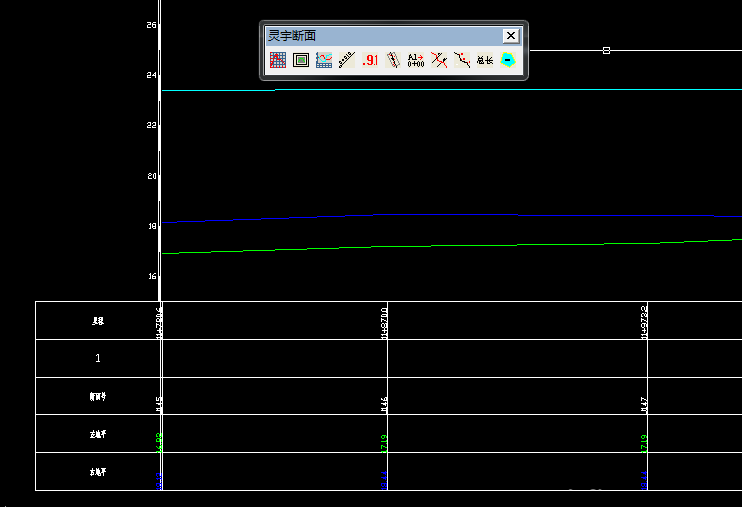Click the vertical axis label 20
This screenshot has height=507, width=742.
[x=152, y=176]
